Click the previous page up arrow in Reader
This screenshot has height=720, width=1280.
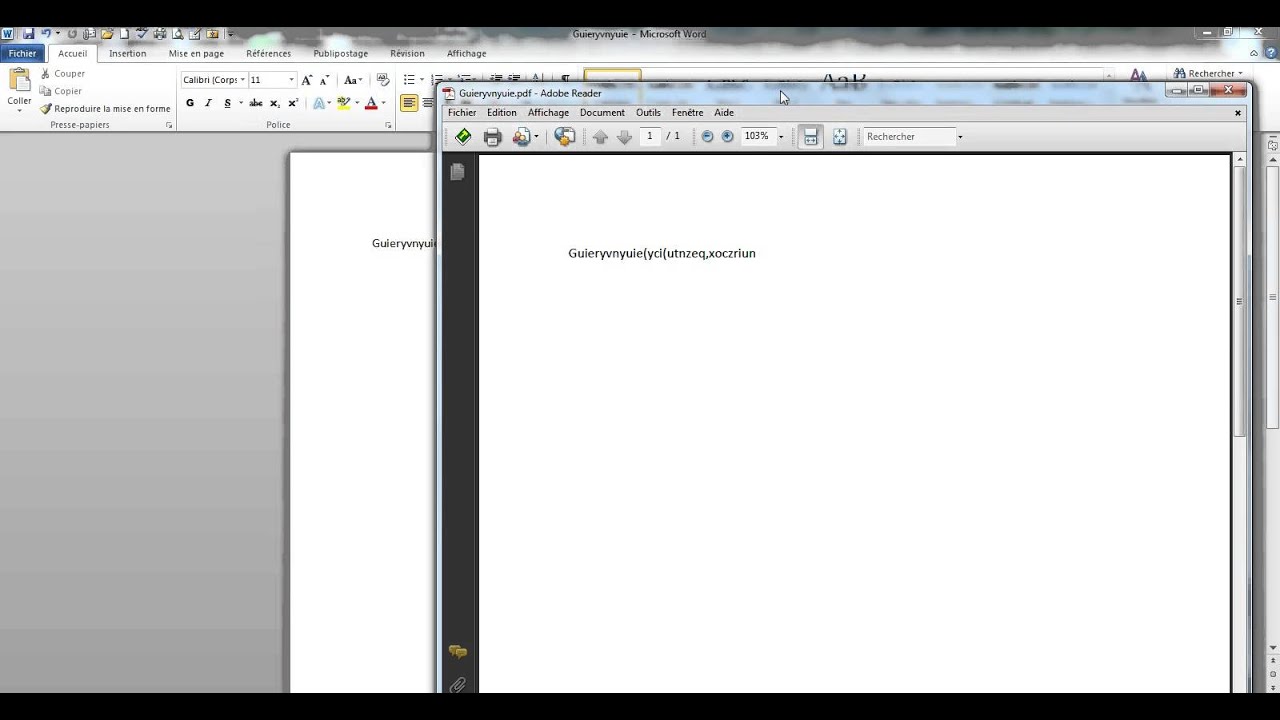pos(600,137)
